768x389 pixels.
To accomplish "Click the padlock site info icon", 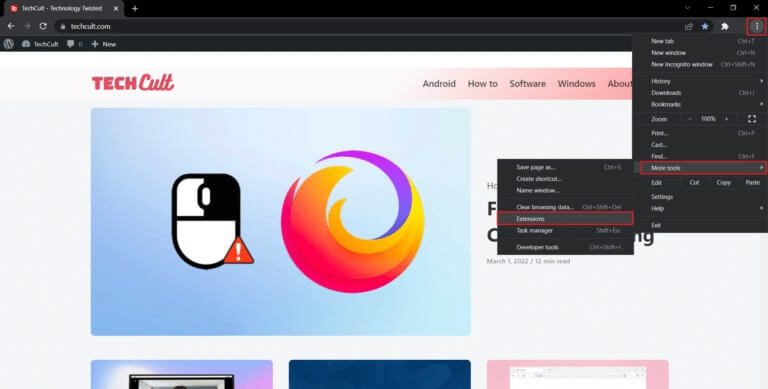I will click(x=62, y=26).
